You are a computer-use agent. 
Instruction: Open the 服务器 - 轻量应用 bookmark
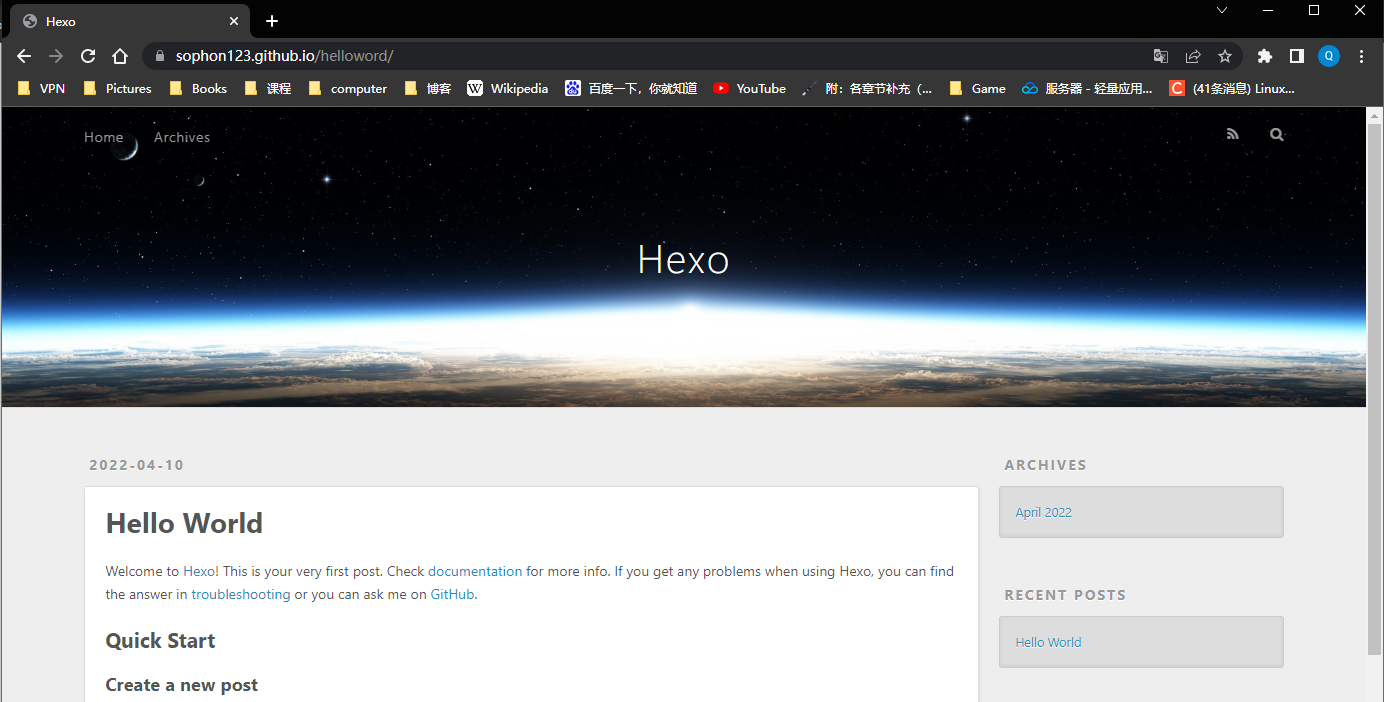[x=1087, y=88]
